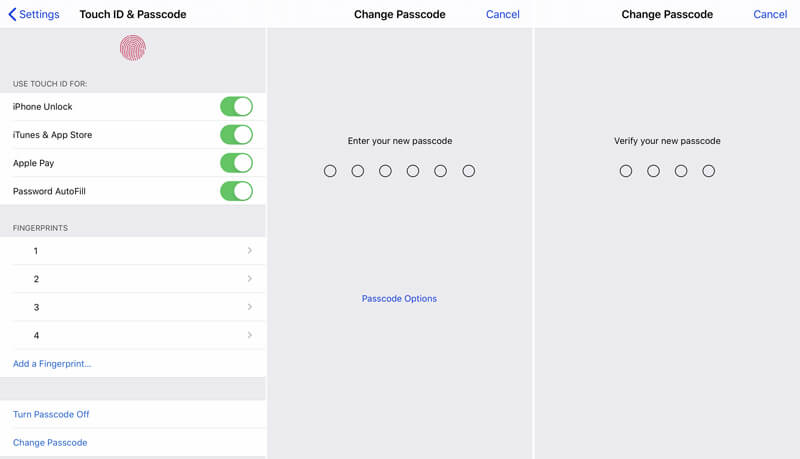Open Passcode Options link
Screen dimensions: 800x459
pyautogui.click(x=399, y=299)
